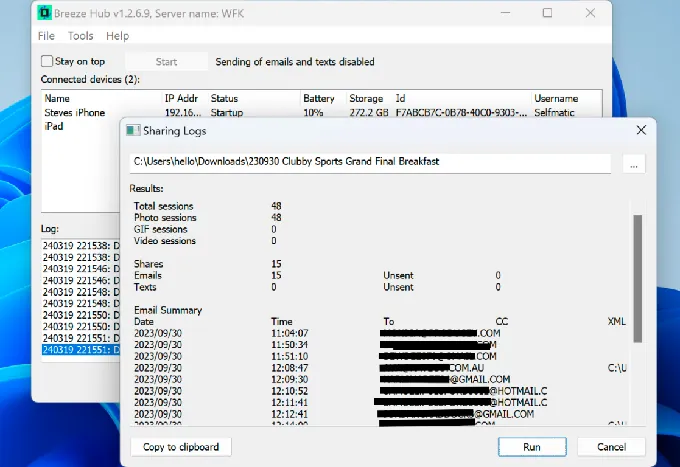Image resolution: width=680 pixels, height=467 pixels.
Task: Click the Start button in Breeze Hub
Action: (167, 62)
